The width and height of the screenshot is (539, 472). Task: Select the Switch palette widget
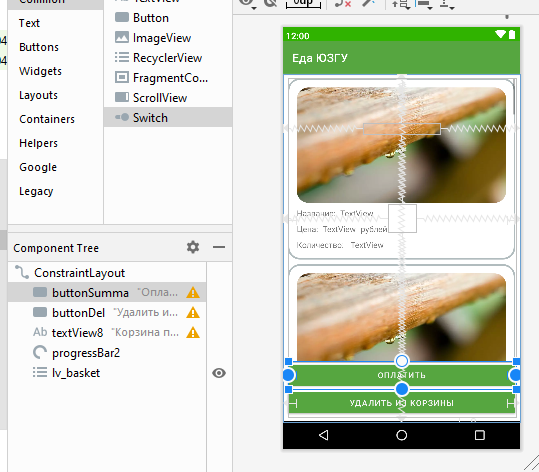click(168, 118)
